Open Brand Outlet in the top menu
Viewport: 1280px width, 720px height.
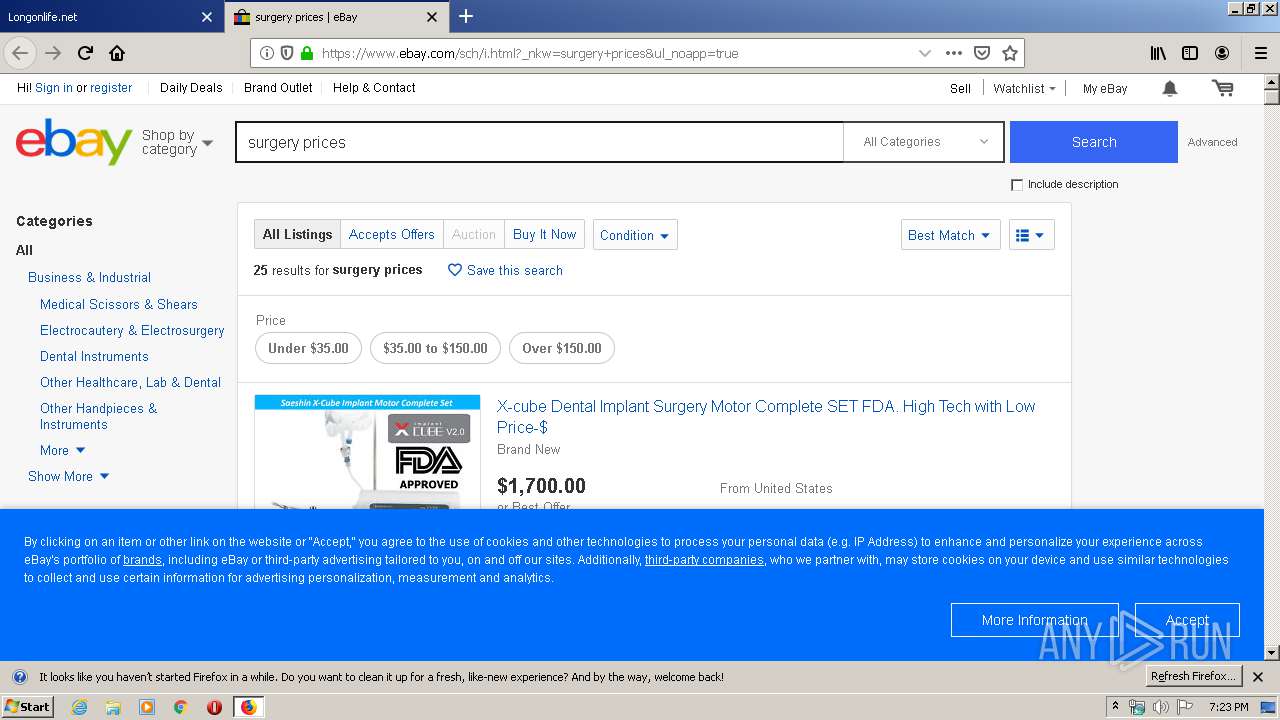click(278, 88)
